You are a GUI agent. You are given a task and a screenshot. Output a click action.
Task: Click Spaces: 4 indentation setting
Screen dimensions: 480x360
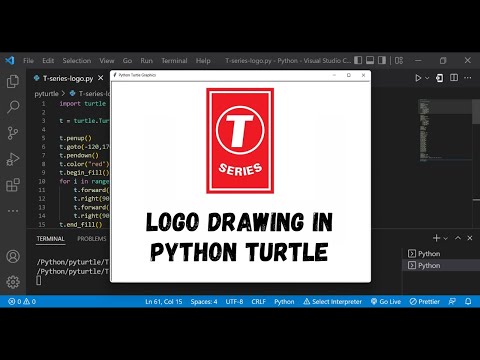click(204, 302)
